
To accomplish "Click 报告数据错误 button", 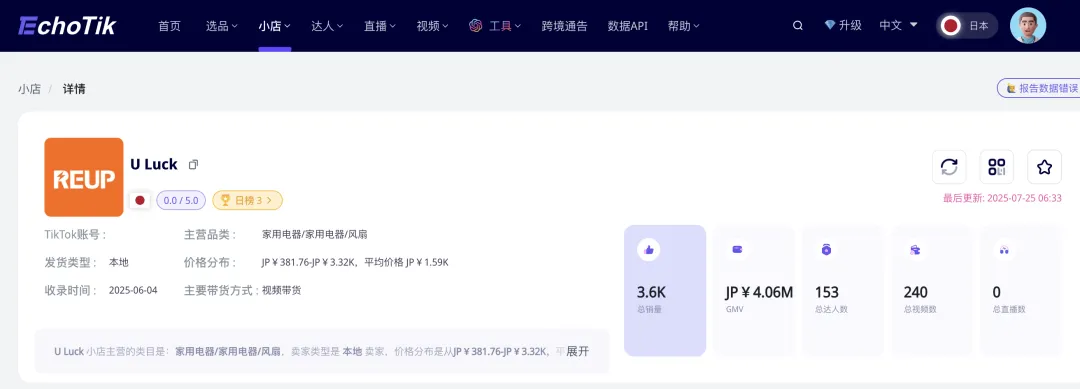I will [1038, 88].
